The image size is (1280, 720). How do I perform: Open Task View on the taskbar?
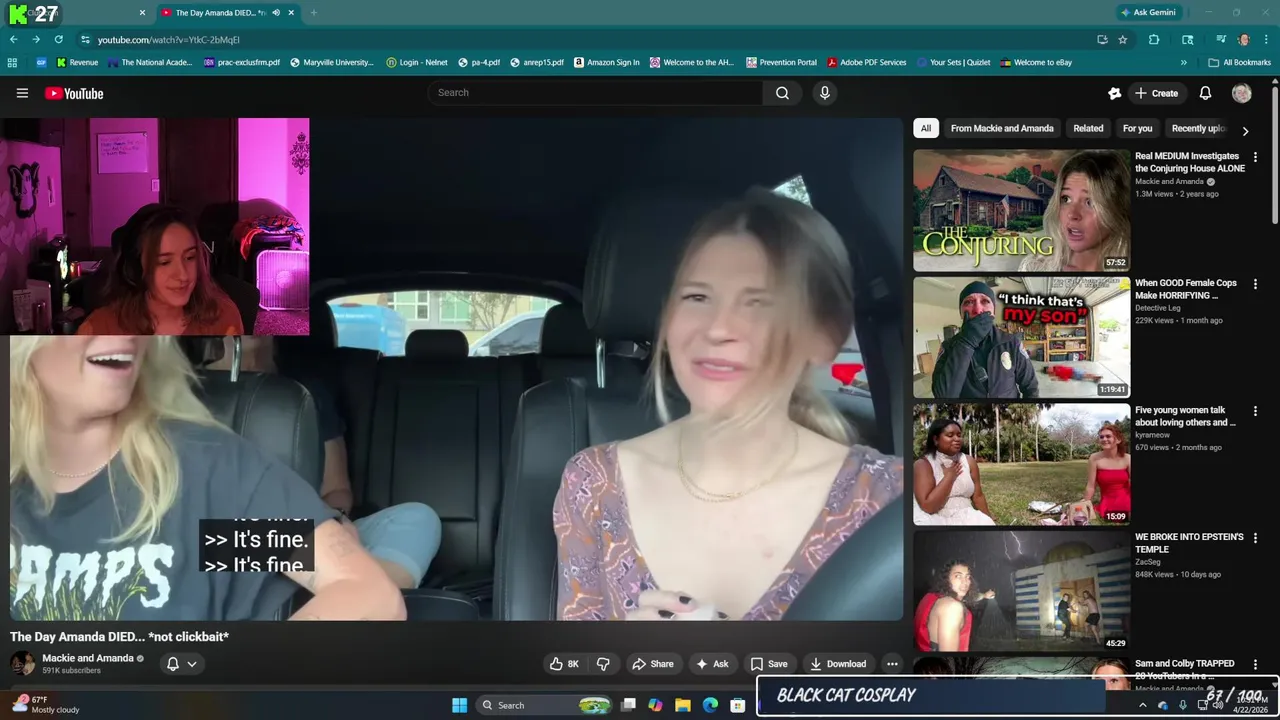pyautogui.click(x=628, y=705)
